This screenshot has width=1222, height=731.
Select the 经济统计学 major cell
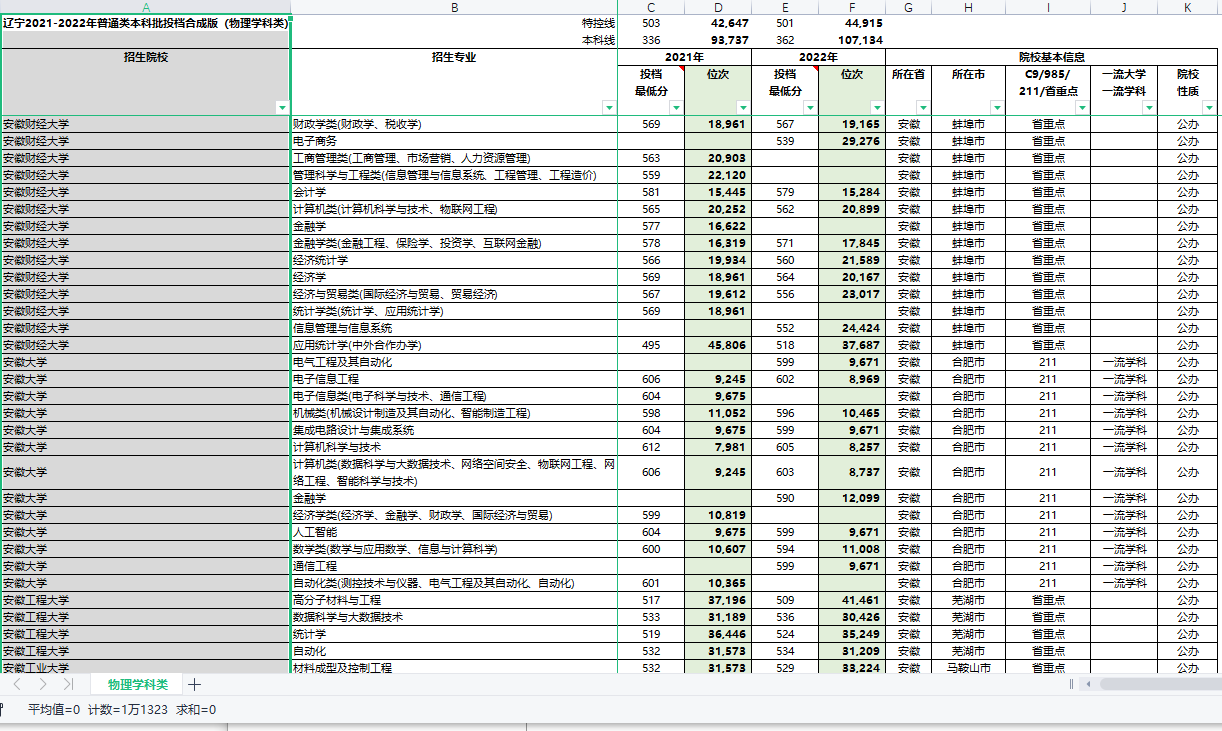tap(454, 260)
